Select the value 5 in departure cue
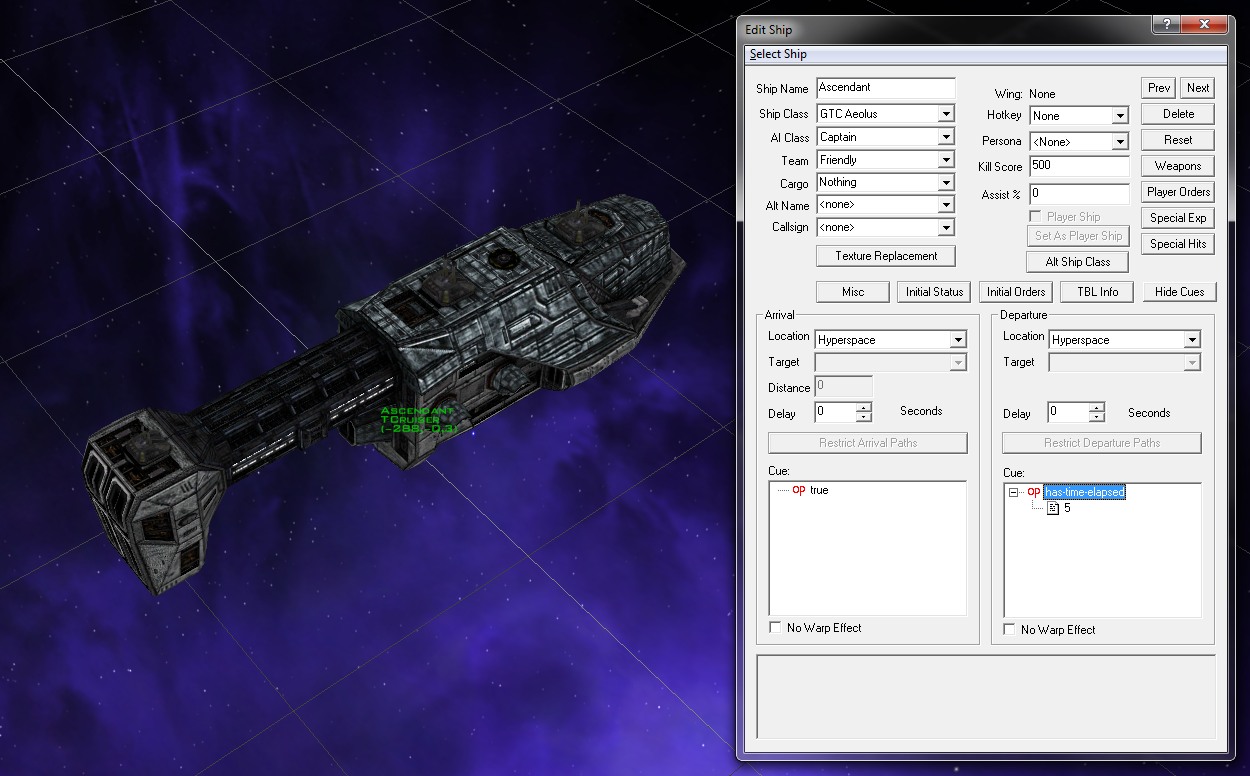 pos(1067,508)
